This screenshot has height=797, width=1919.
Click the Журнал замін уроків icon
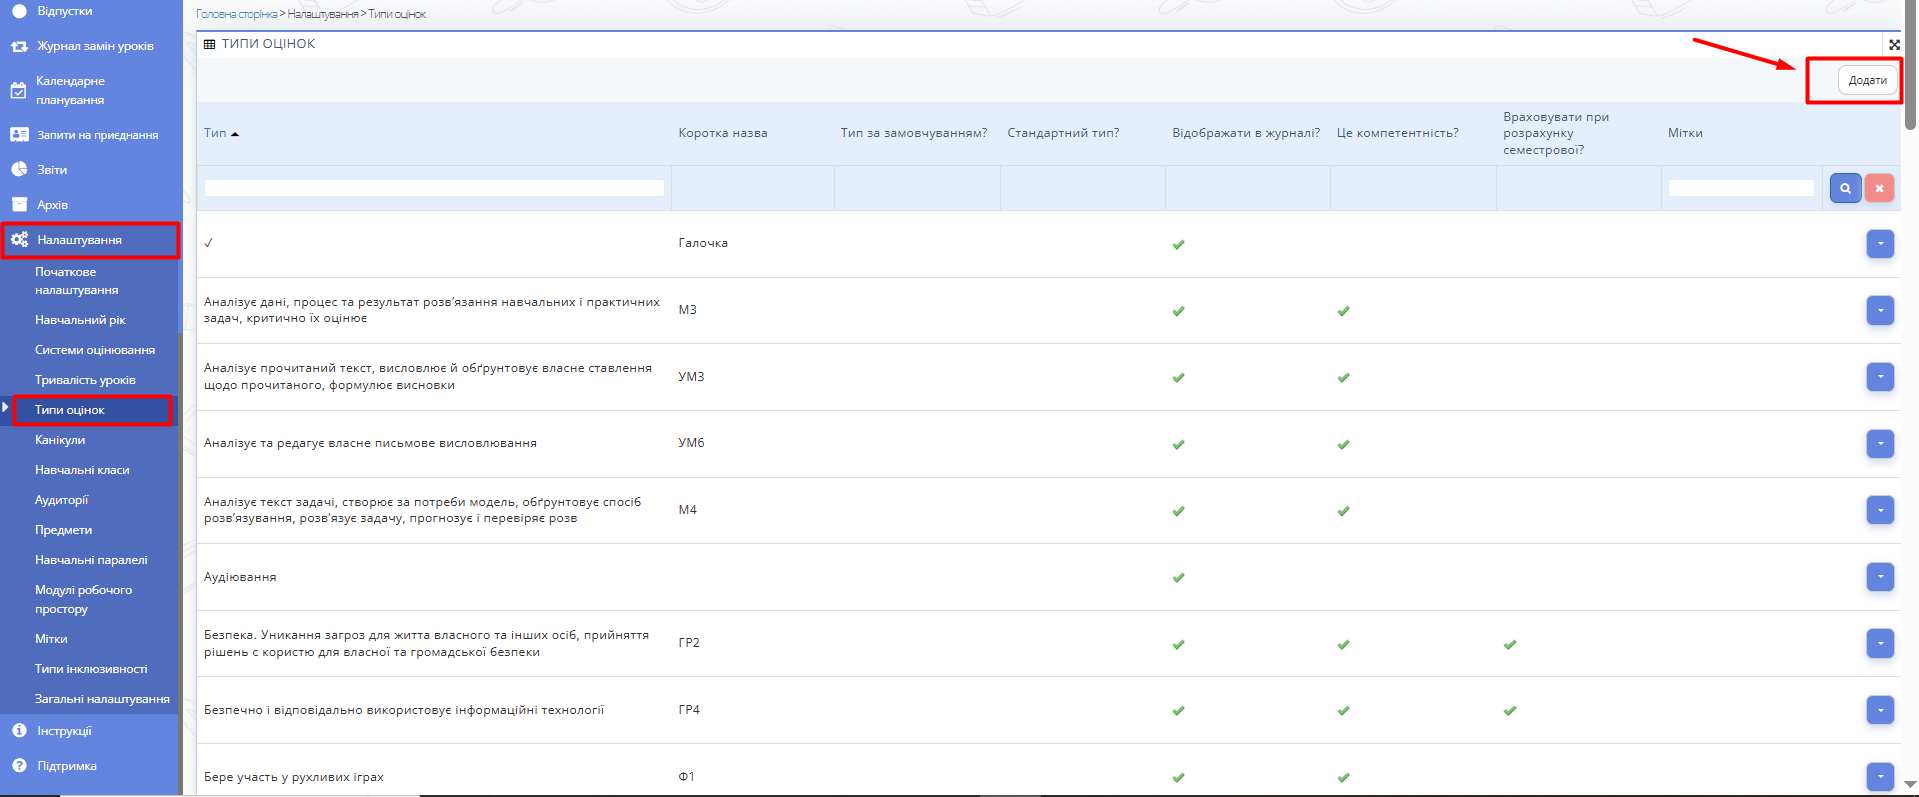point(19,46)
